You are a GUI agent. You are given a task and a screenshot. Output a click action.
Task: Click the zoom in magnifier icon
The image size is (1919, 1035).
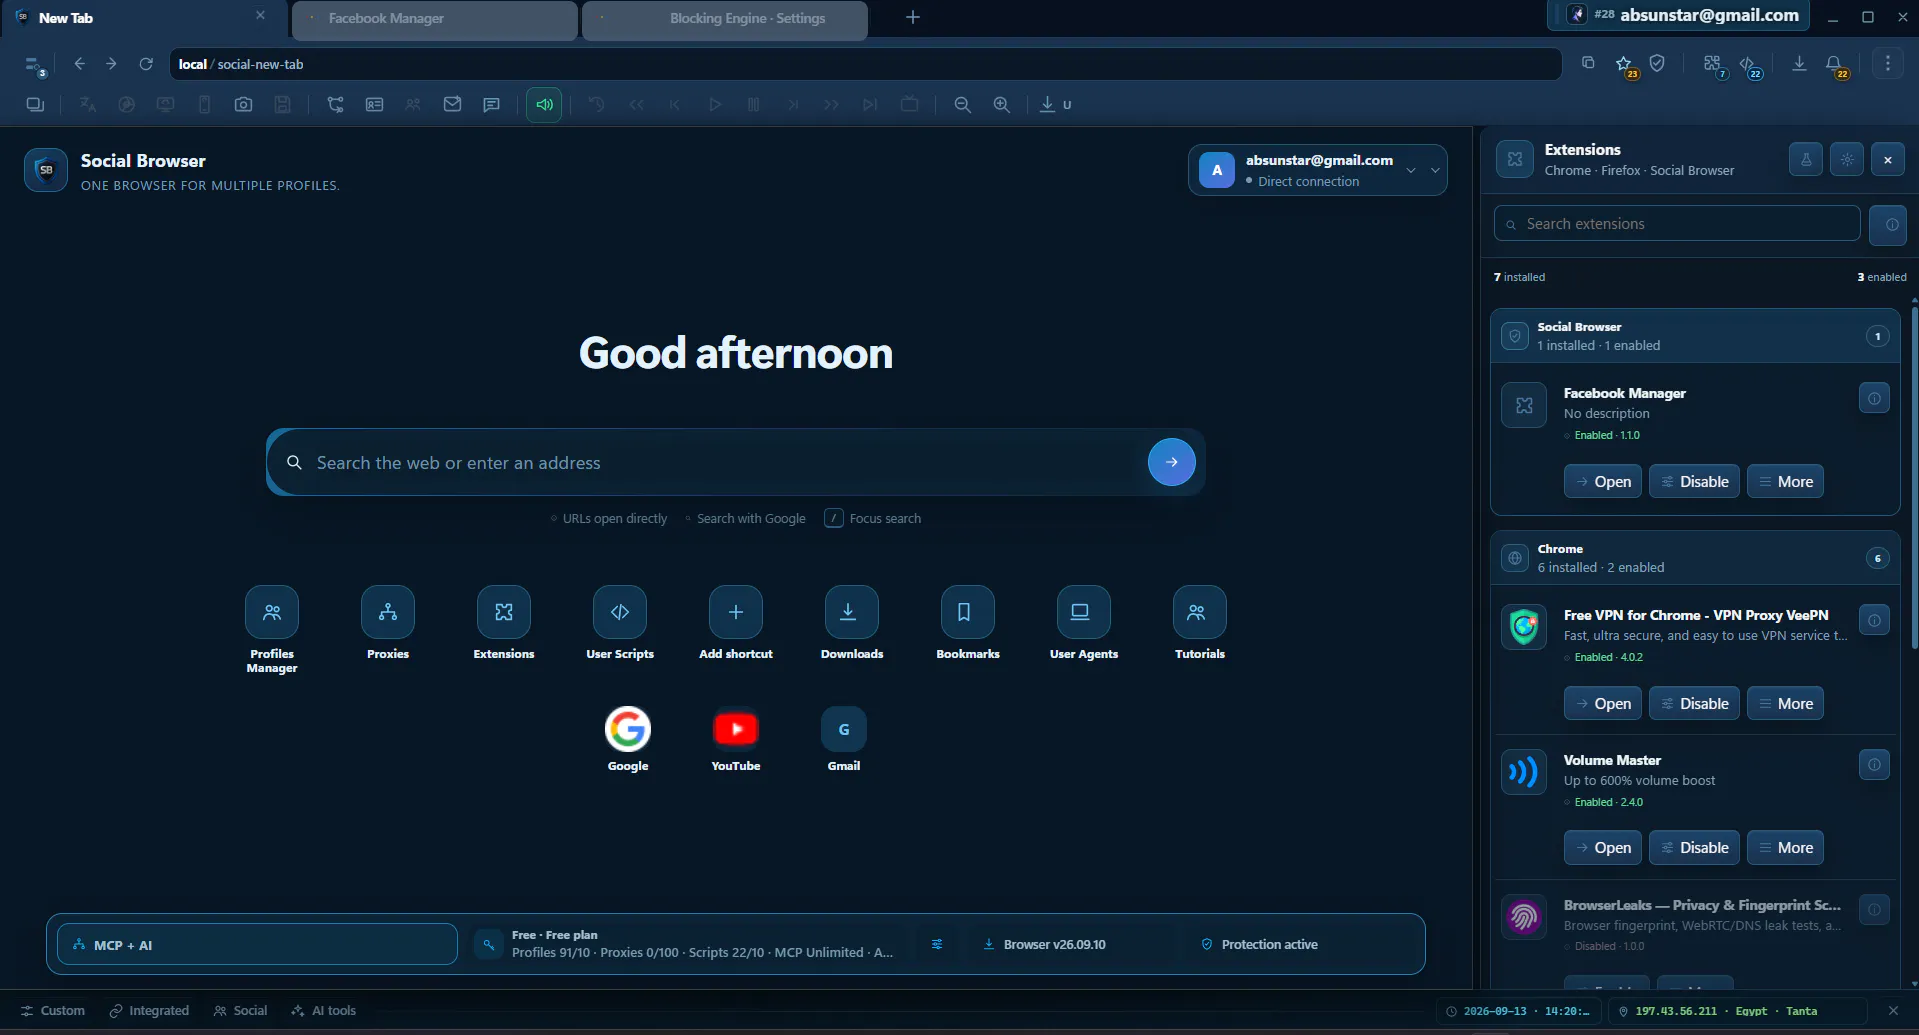[x=1001, y=104]
